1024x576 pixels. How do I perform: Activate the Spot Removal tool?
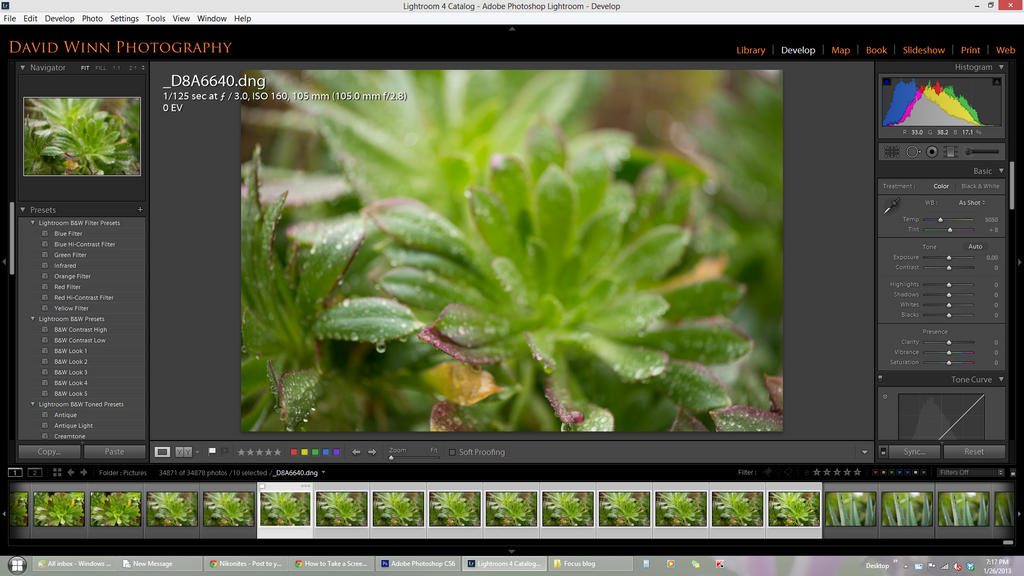(x=912, y=152)
